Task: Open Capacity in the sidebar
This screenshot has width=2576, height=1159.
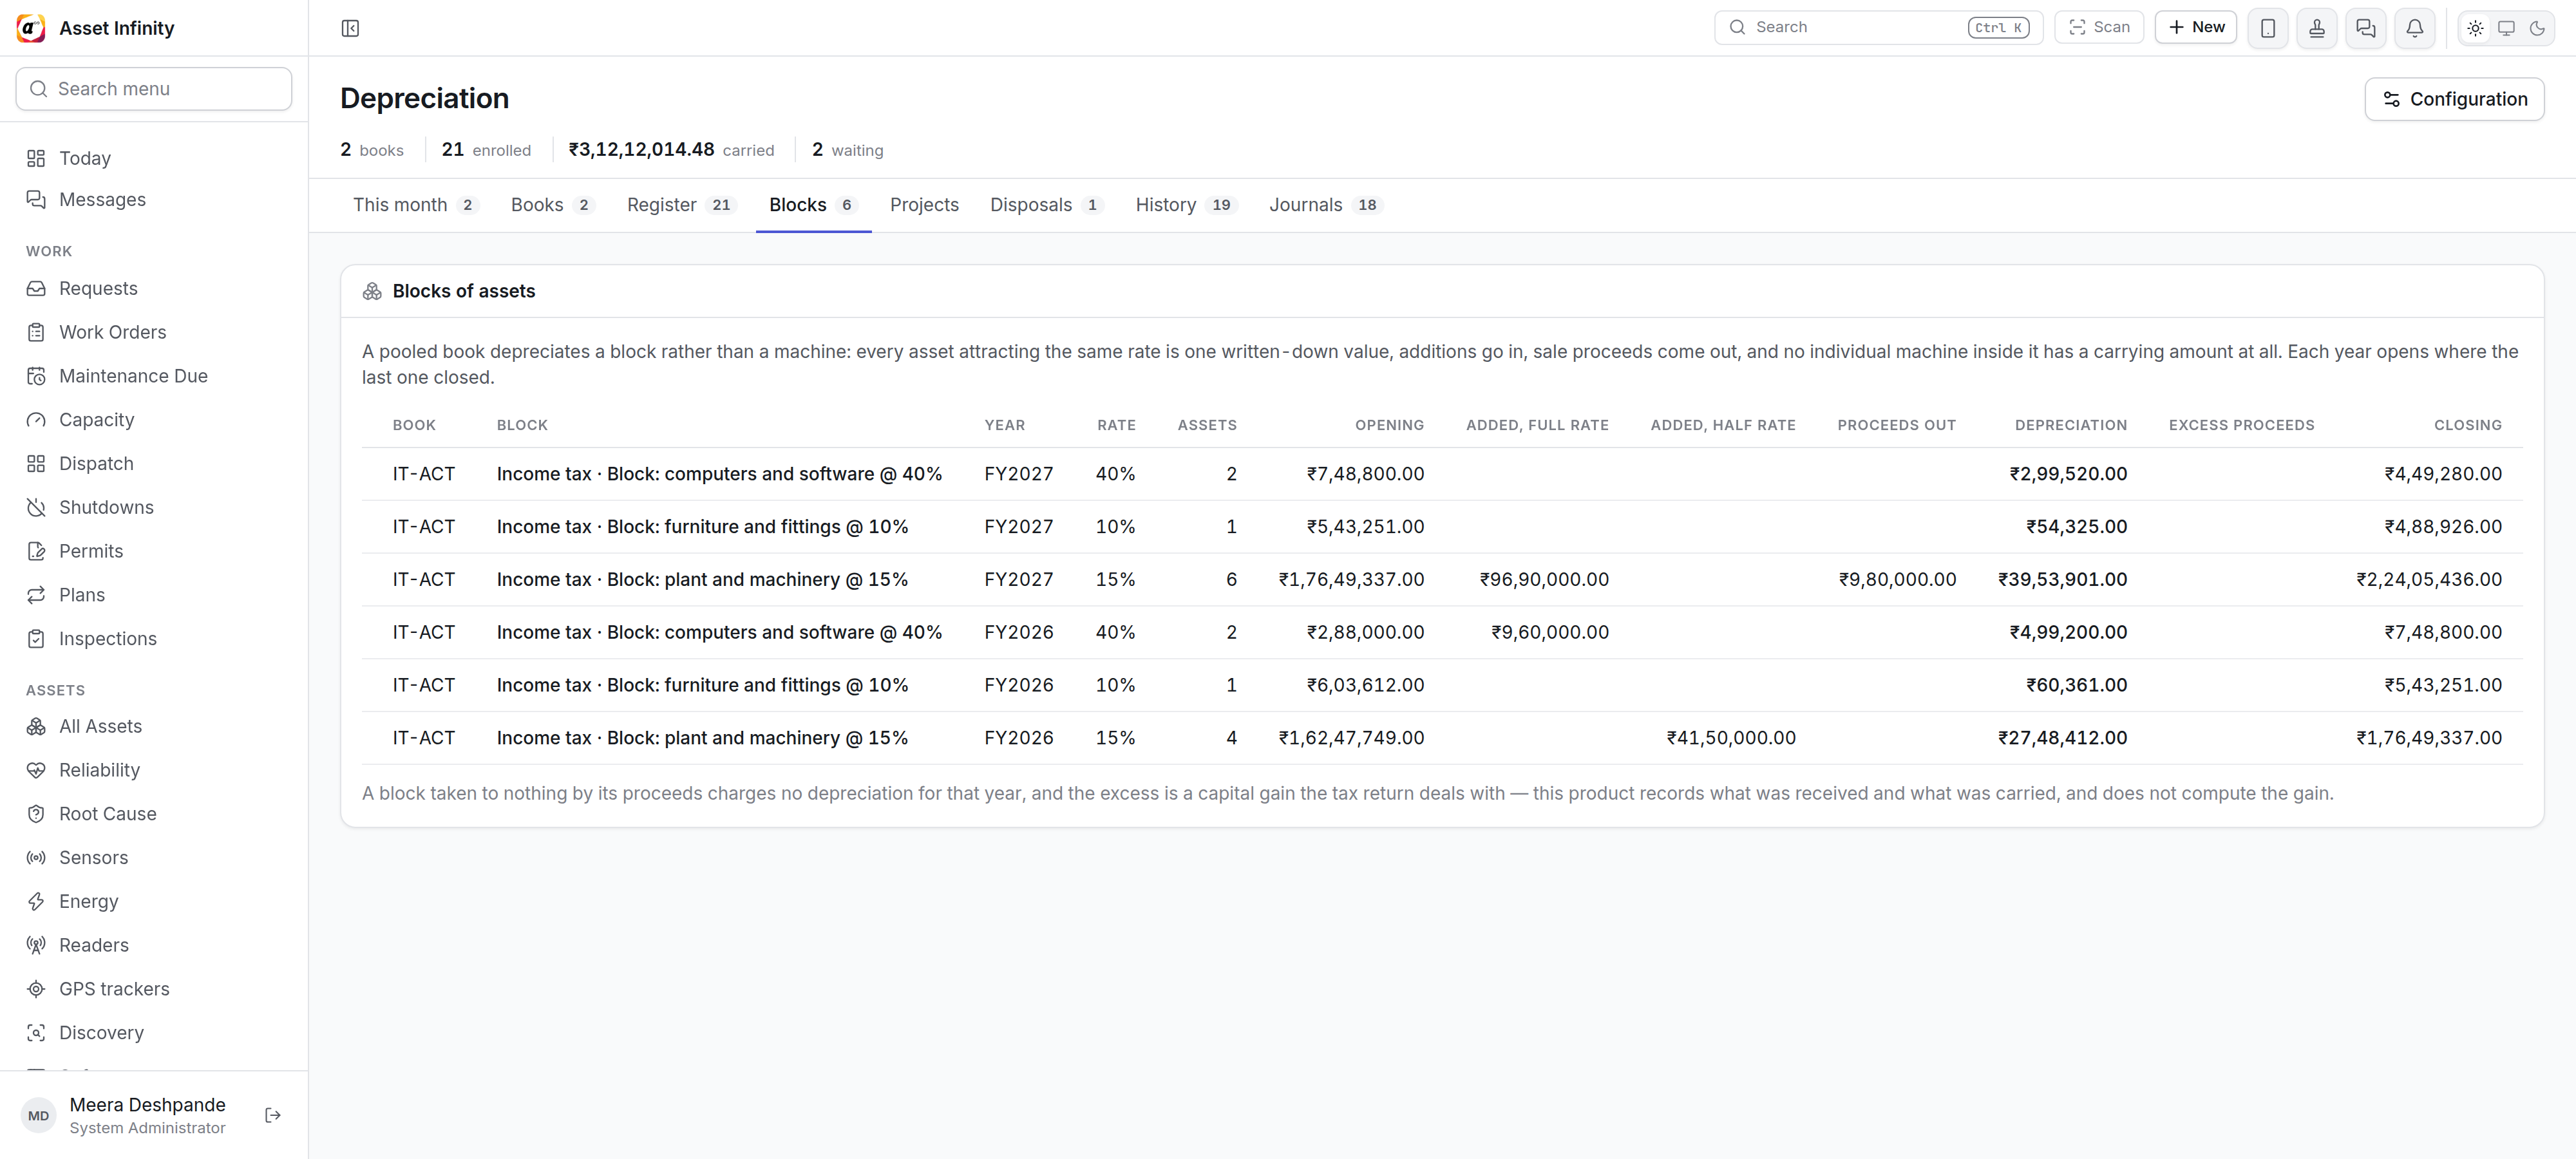Action: [x=154, y=420]
